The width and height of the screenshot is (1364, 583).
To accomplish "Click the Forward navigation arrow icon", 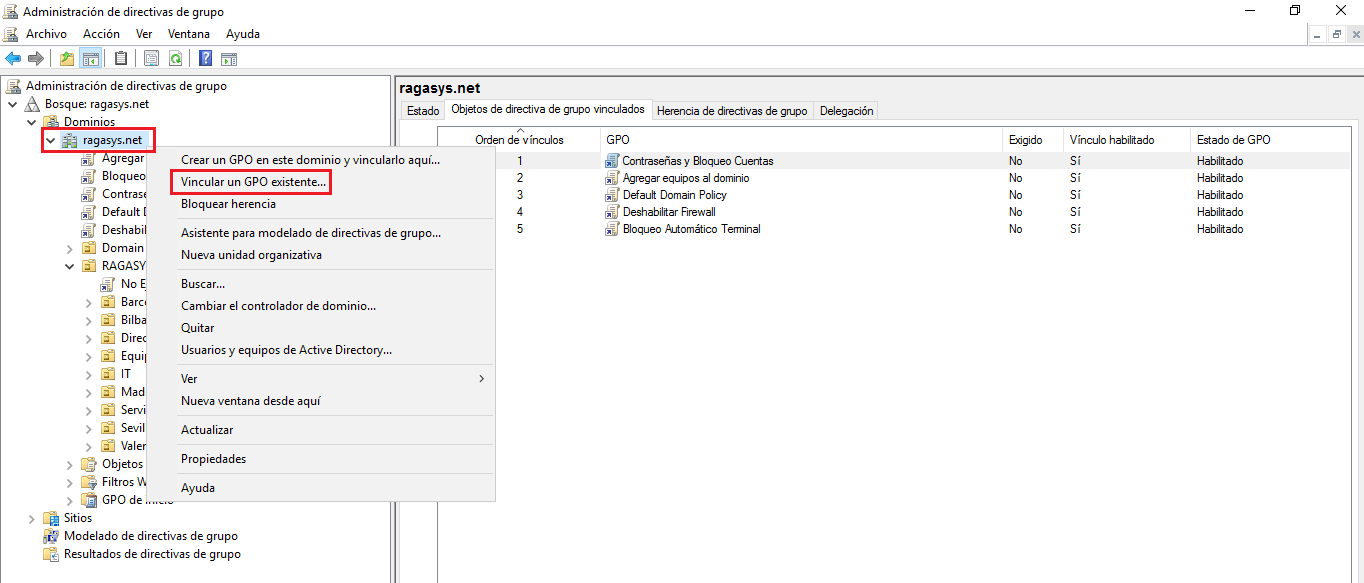I will point(36,57).
